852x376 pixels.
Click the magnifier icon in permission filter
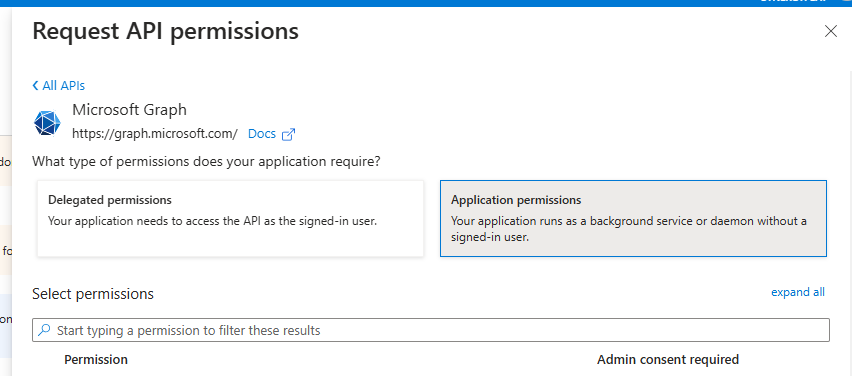coord(45,330)
